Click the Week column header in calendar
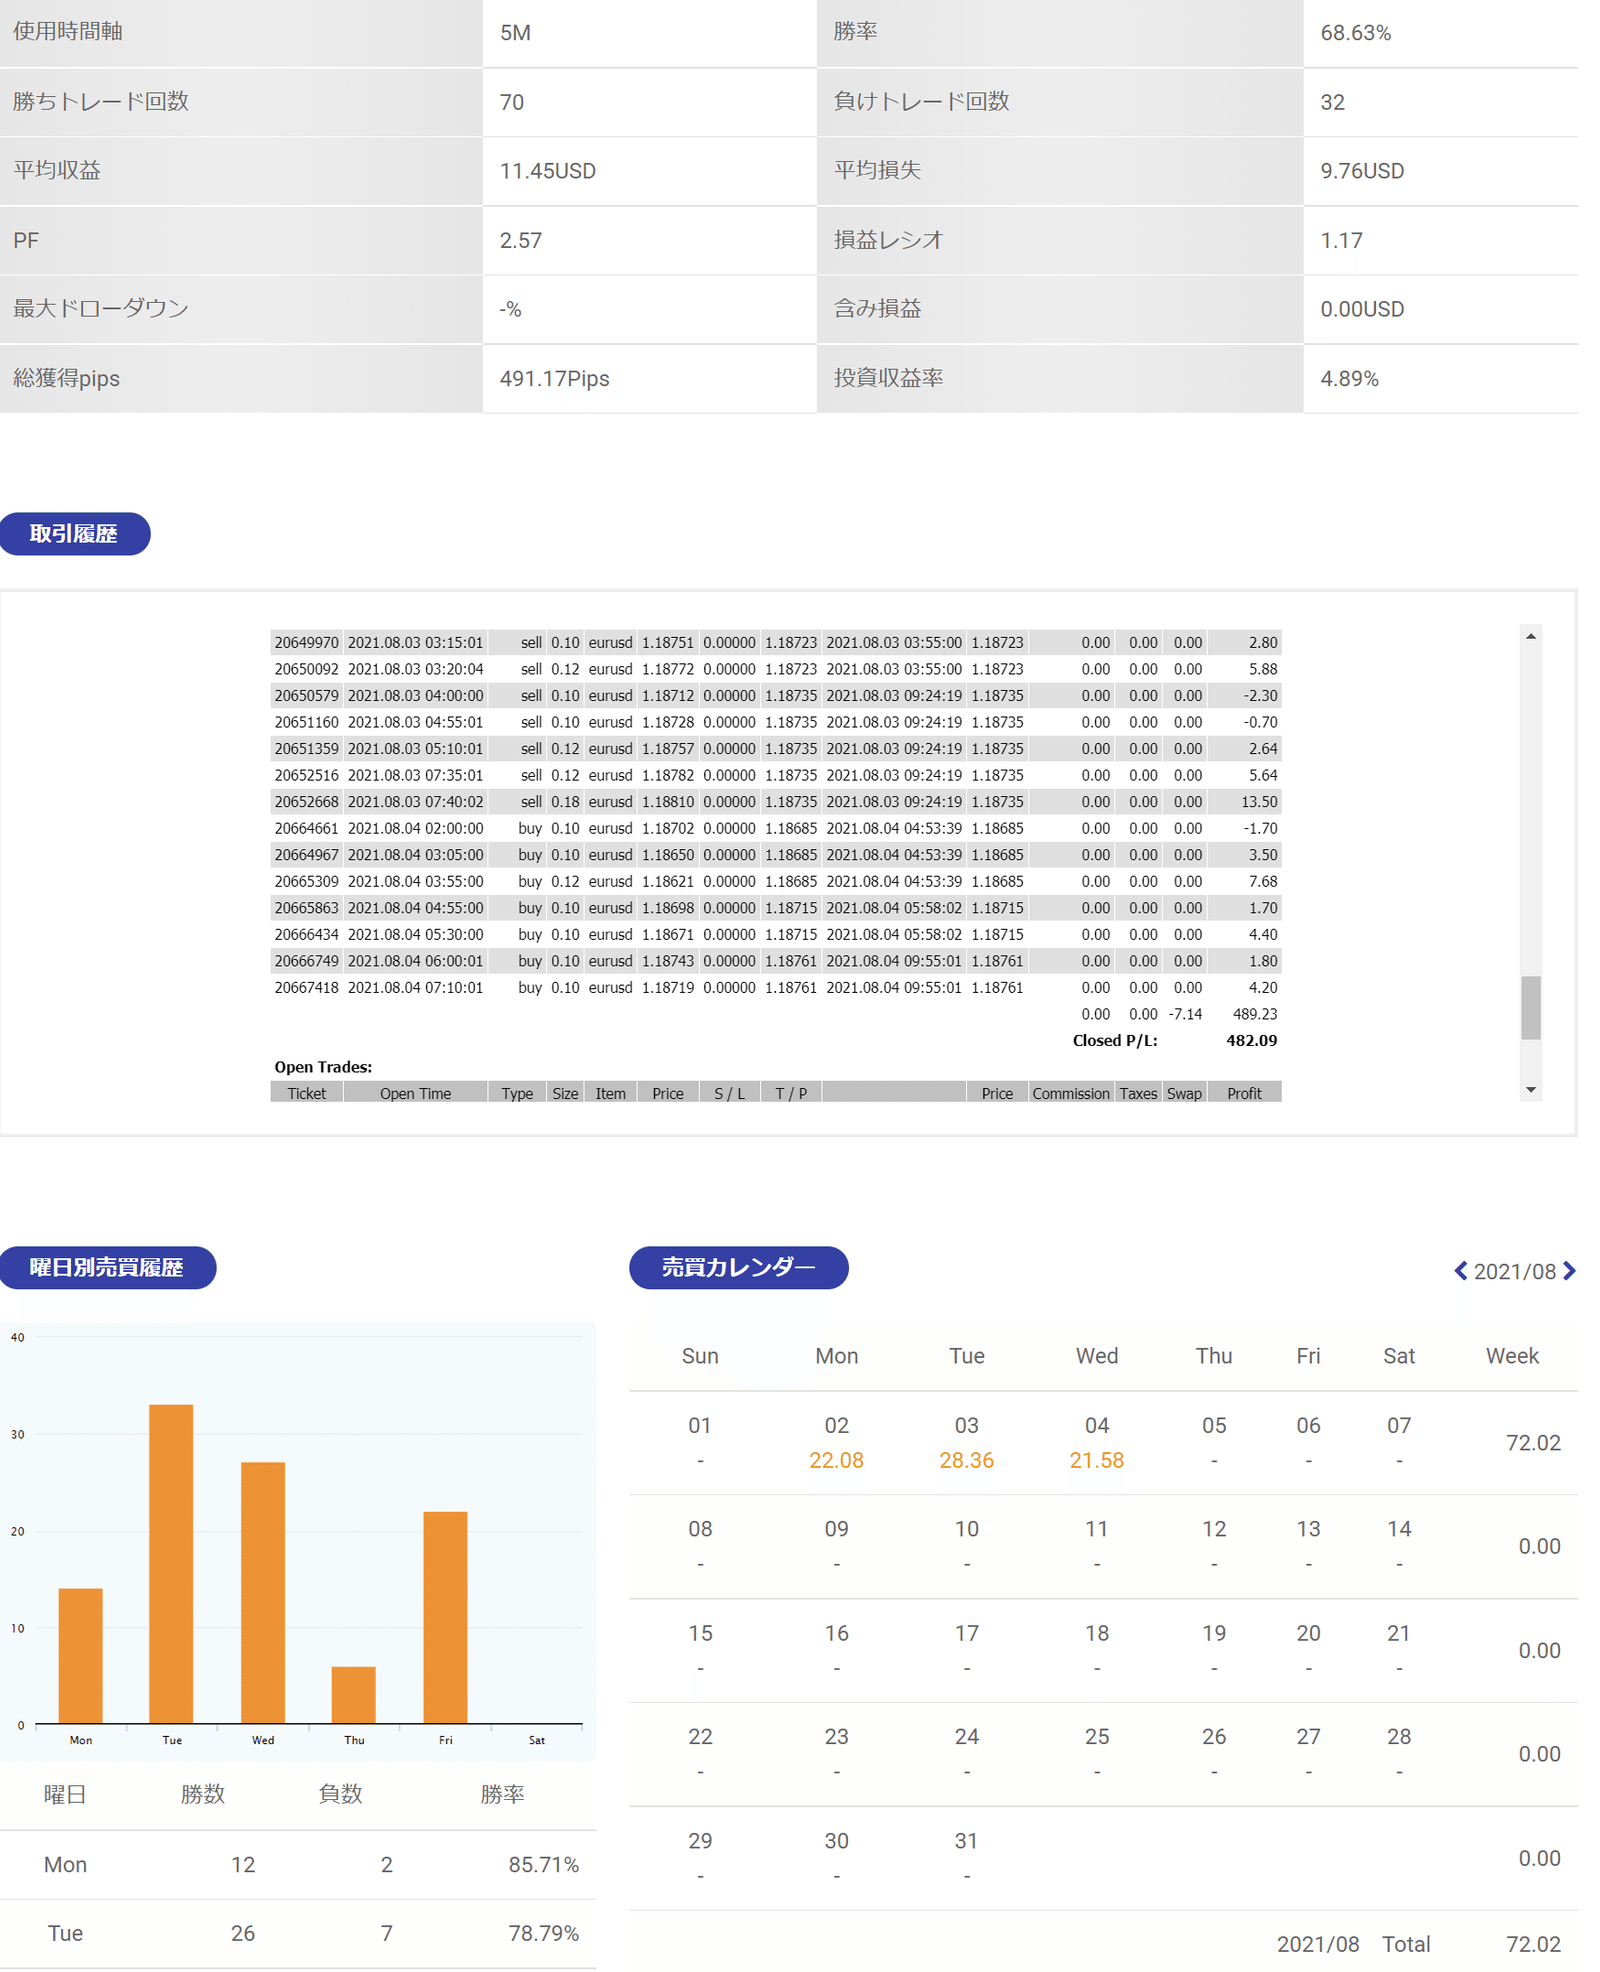 point(1512,1357)
